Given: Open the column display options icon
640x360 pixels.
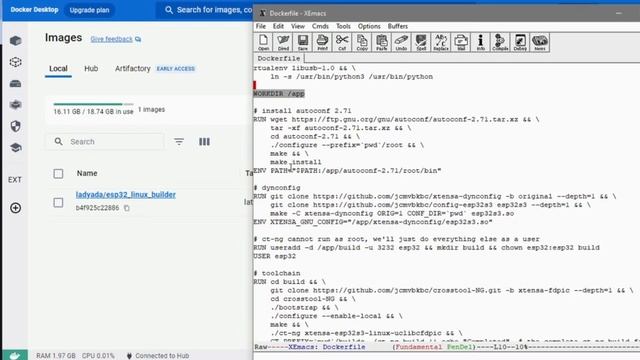Looking at the screenshot, I should tap(204, 142).
